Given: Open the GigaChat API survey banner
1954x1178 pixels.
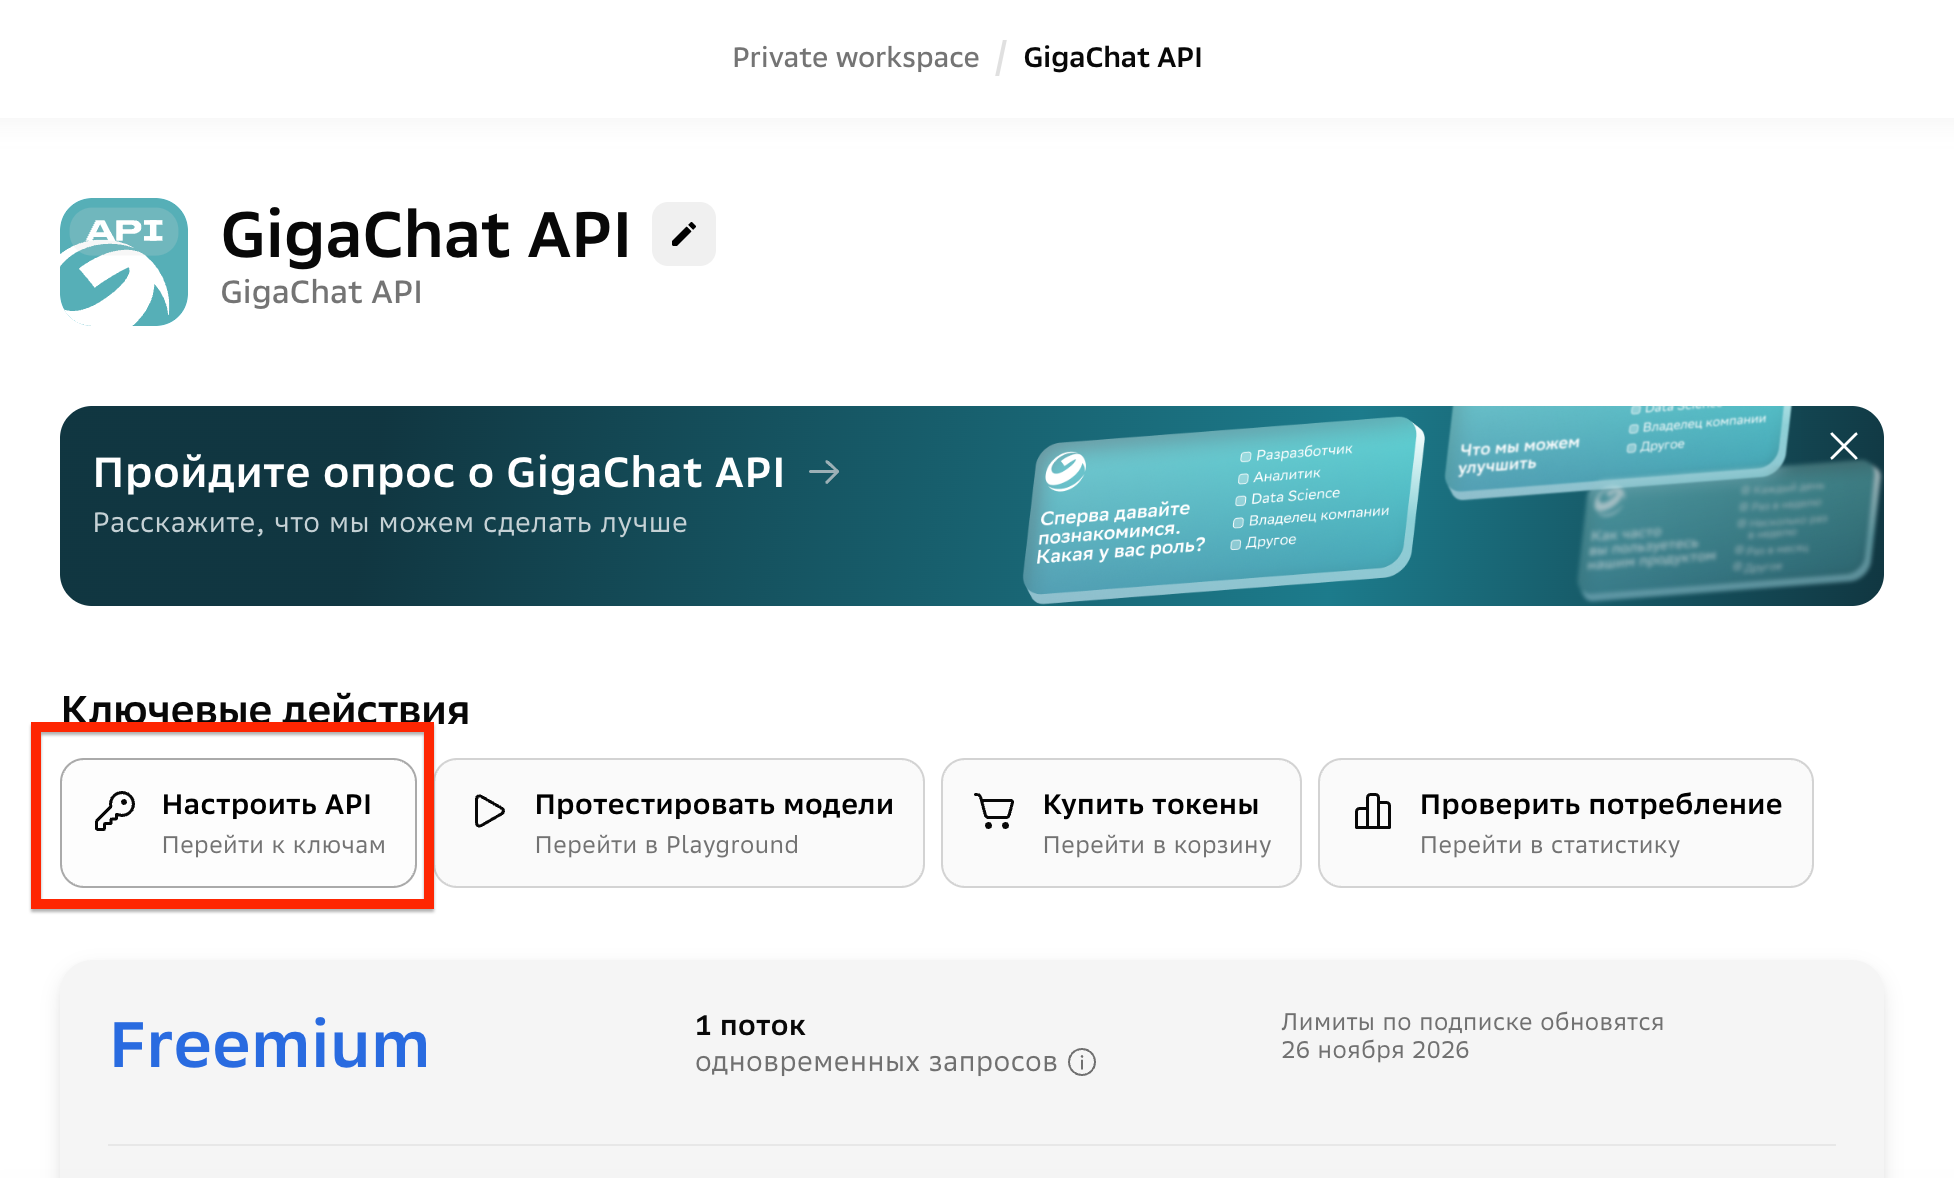Looking at the screenshot, I should pyautogui.click(x=972, y=506).
